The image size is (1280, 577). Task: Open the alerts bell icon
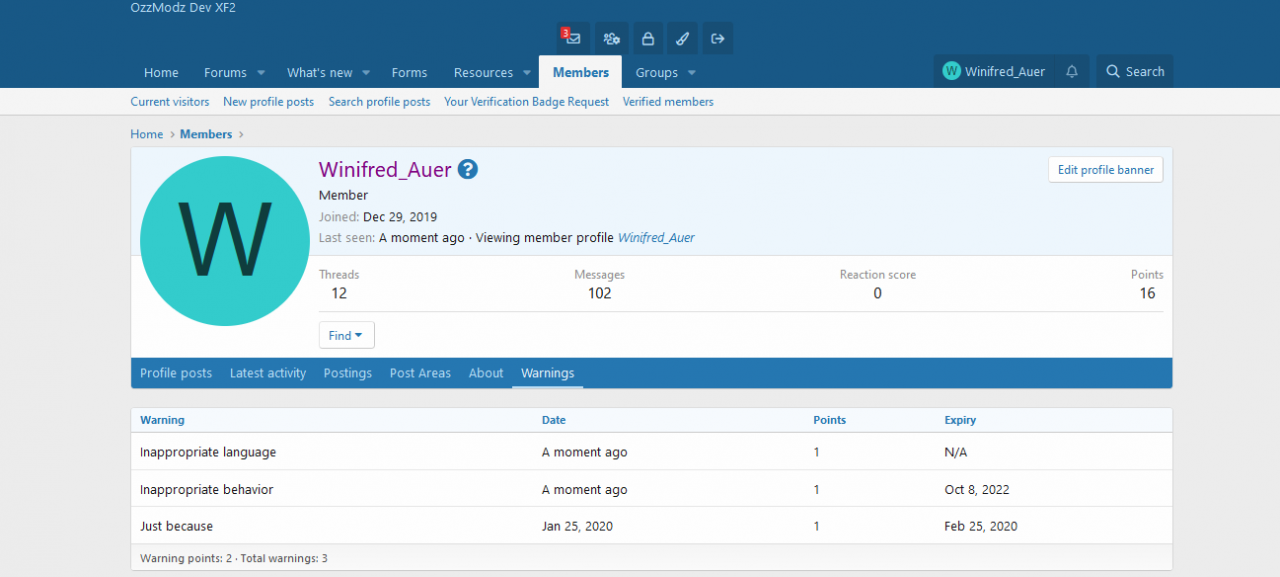1072,72
